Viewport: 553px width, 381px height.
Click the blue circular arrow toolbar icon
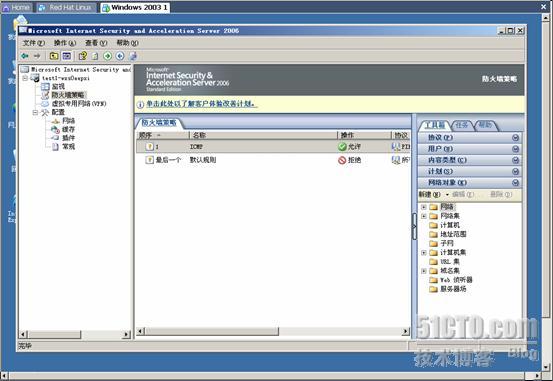pos(120,56)
